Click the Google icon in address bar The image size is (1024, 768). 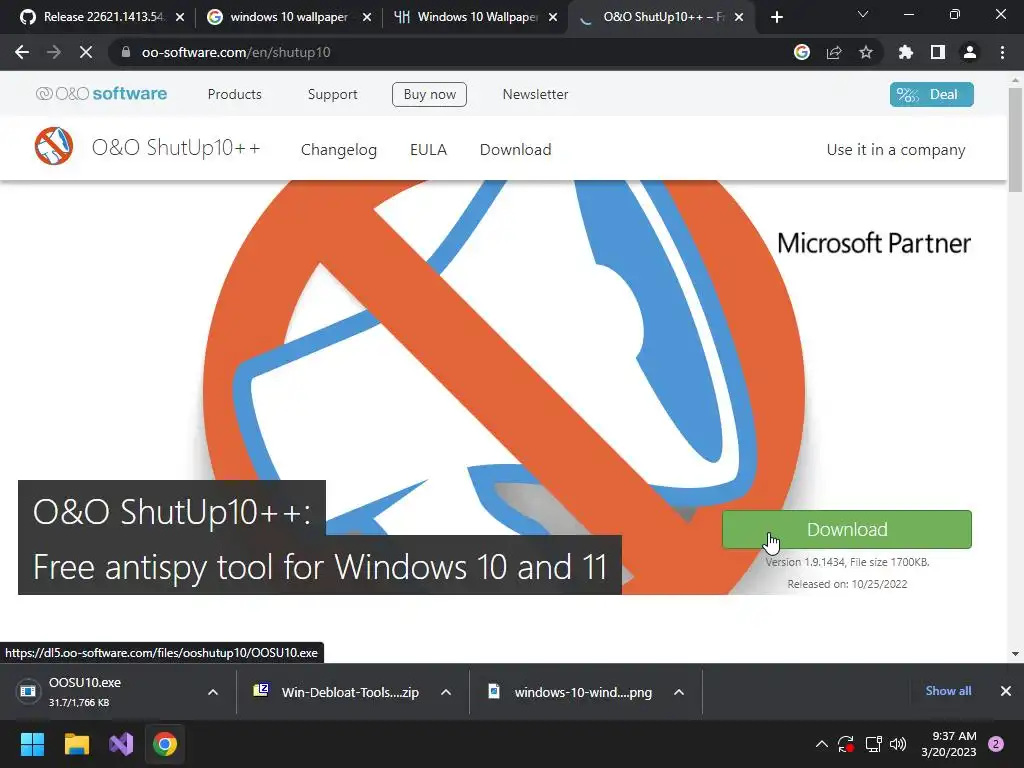point(802,52)
